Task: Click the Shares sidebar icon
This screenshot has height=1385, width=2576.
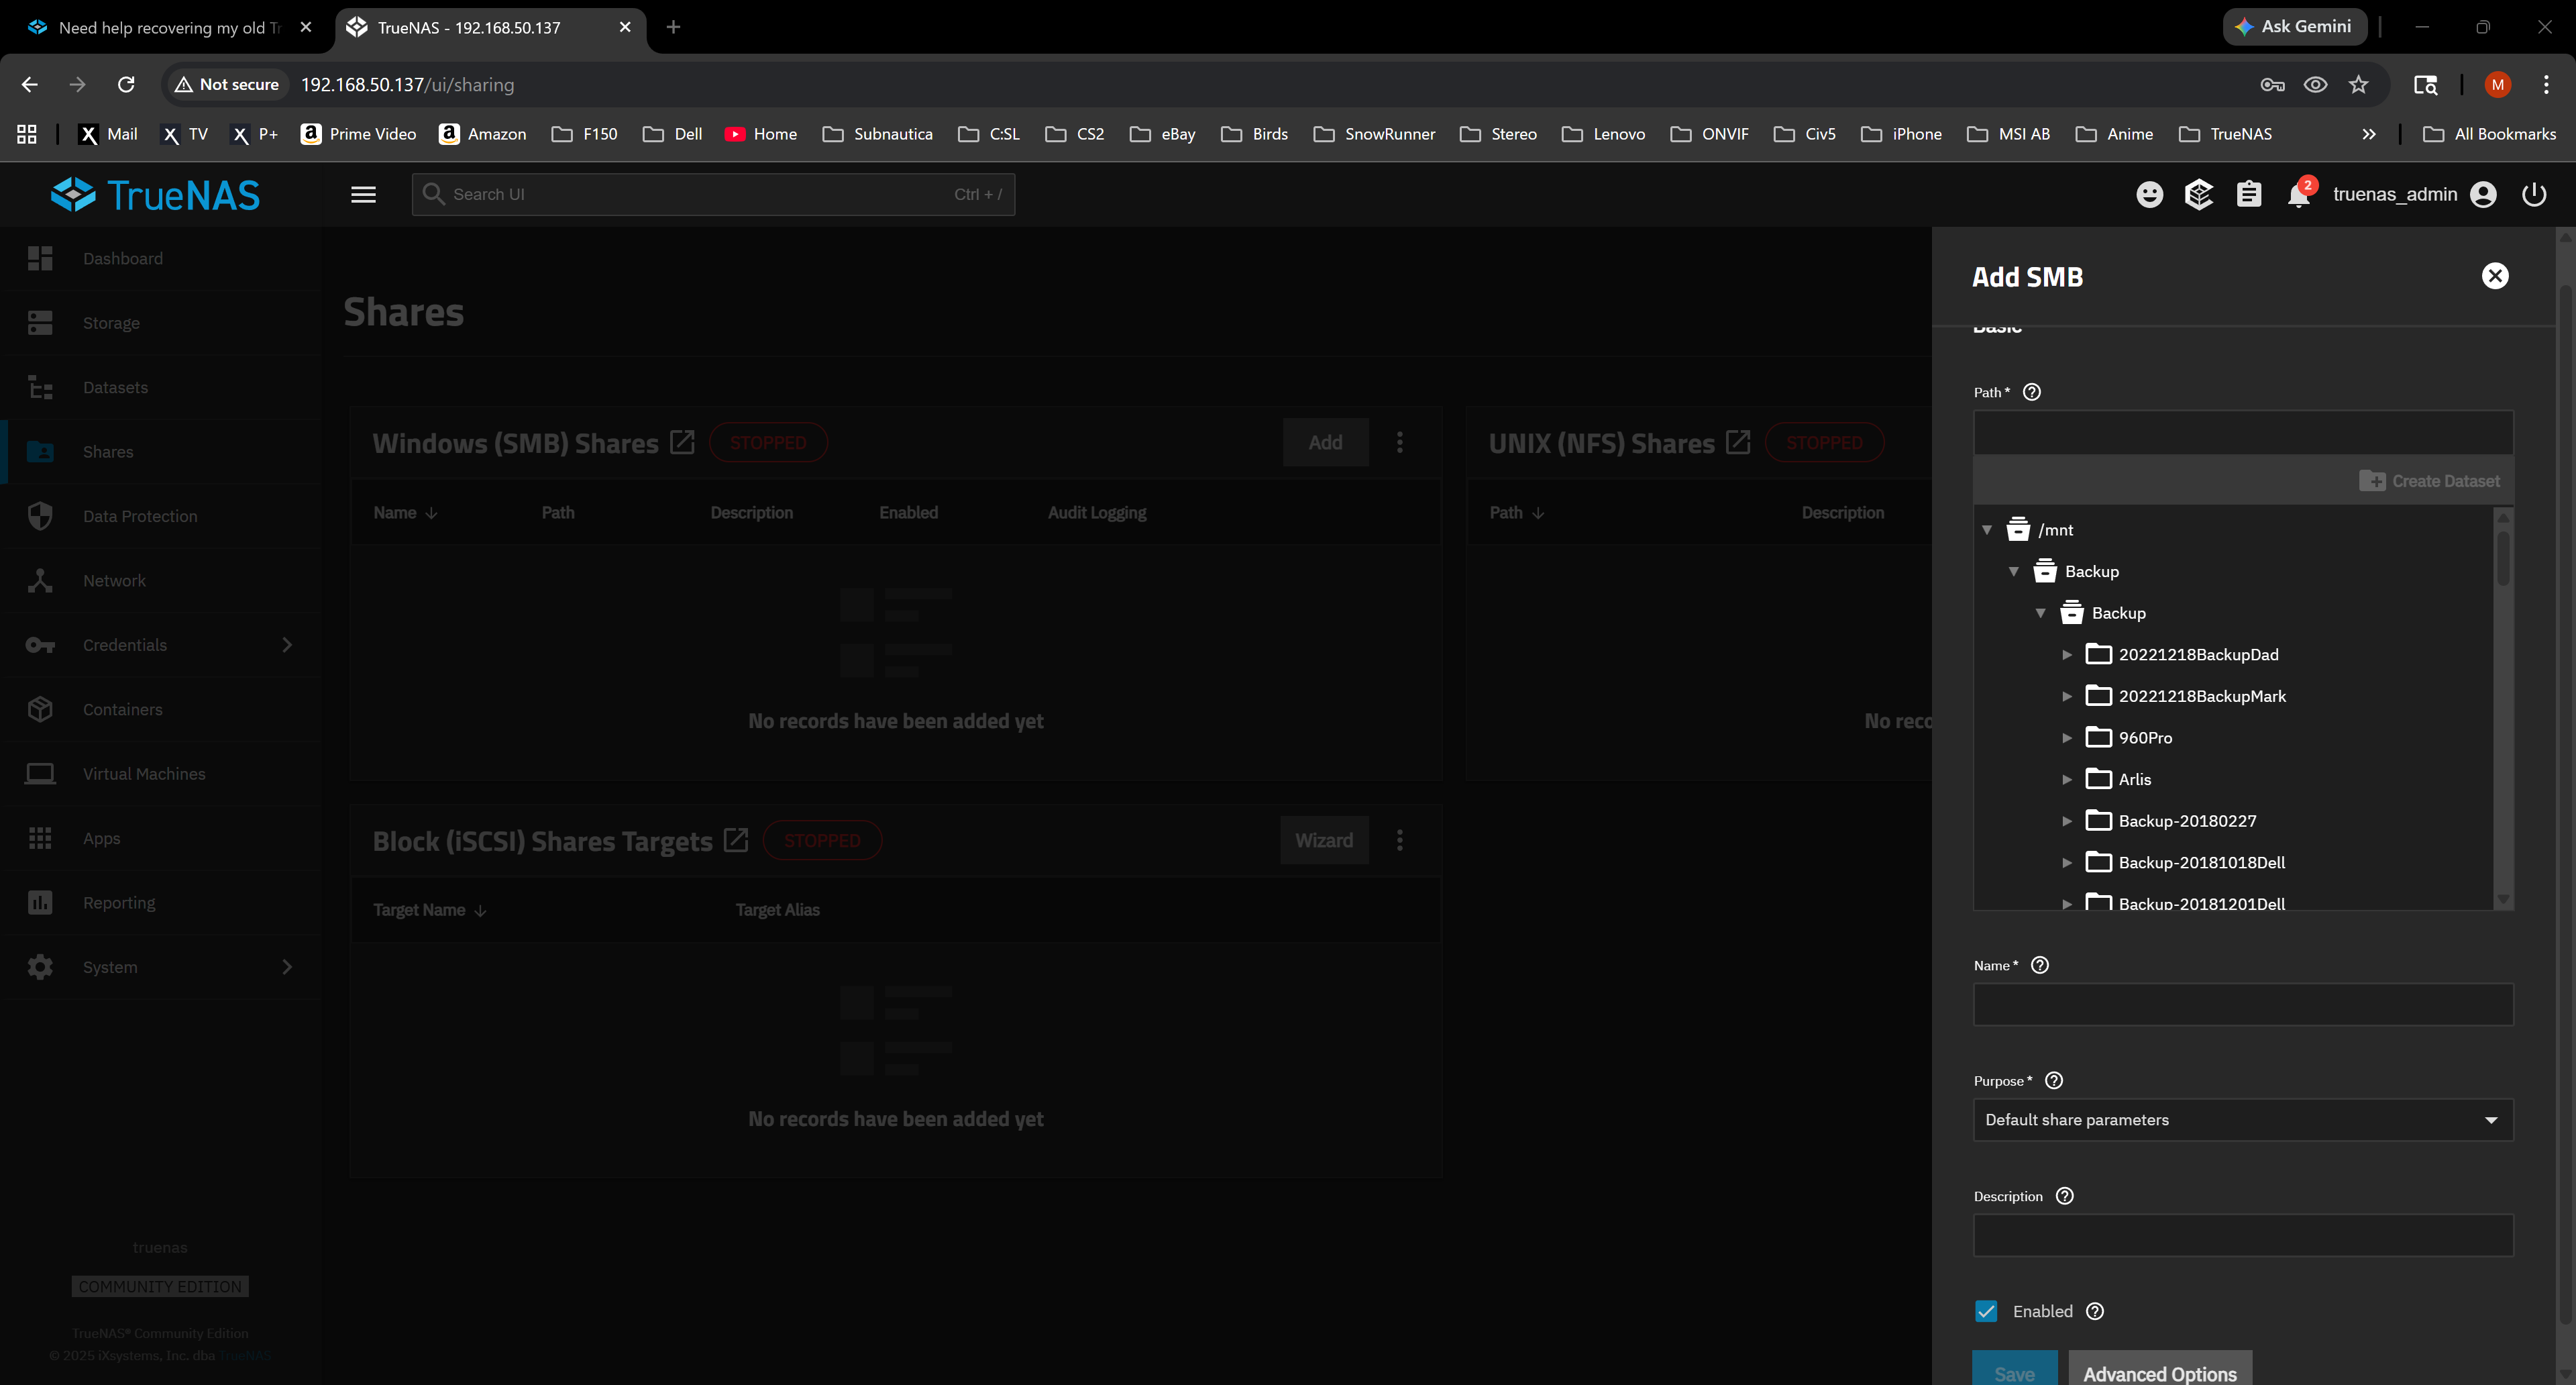Action: pos(40,451)
